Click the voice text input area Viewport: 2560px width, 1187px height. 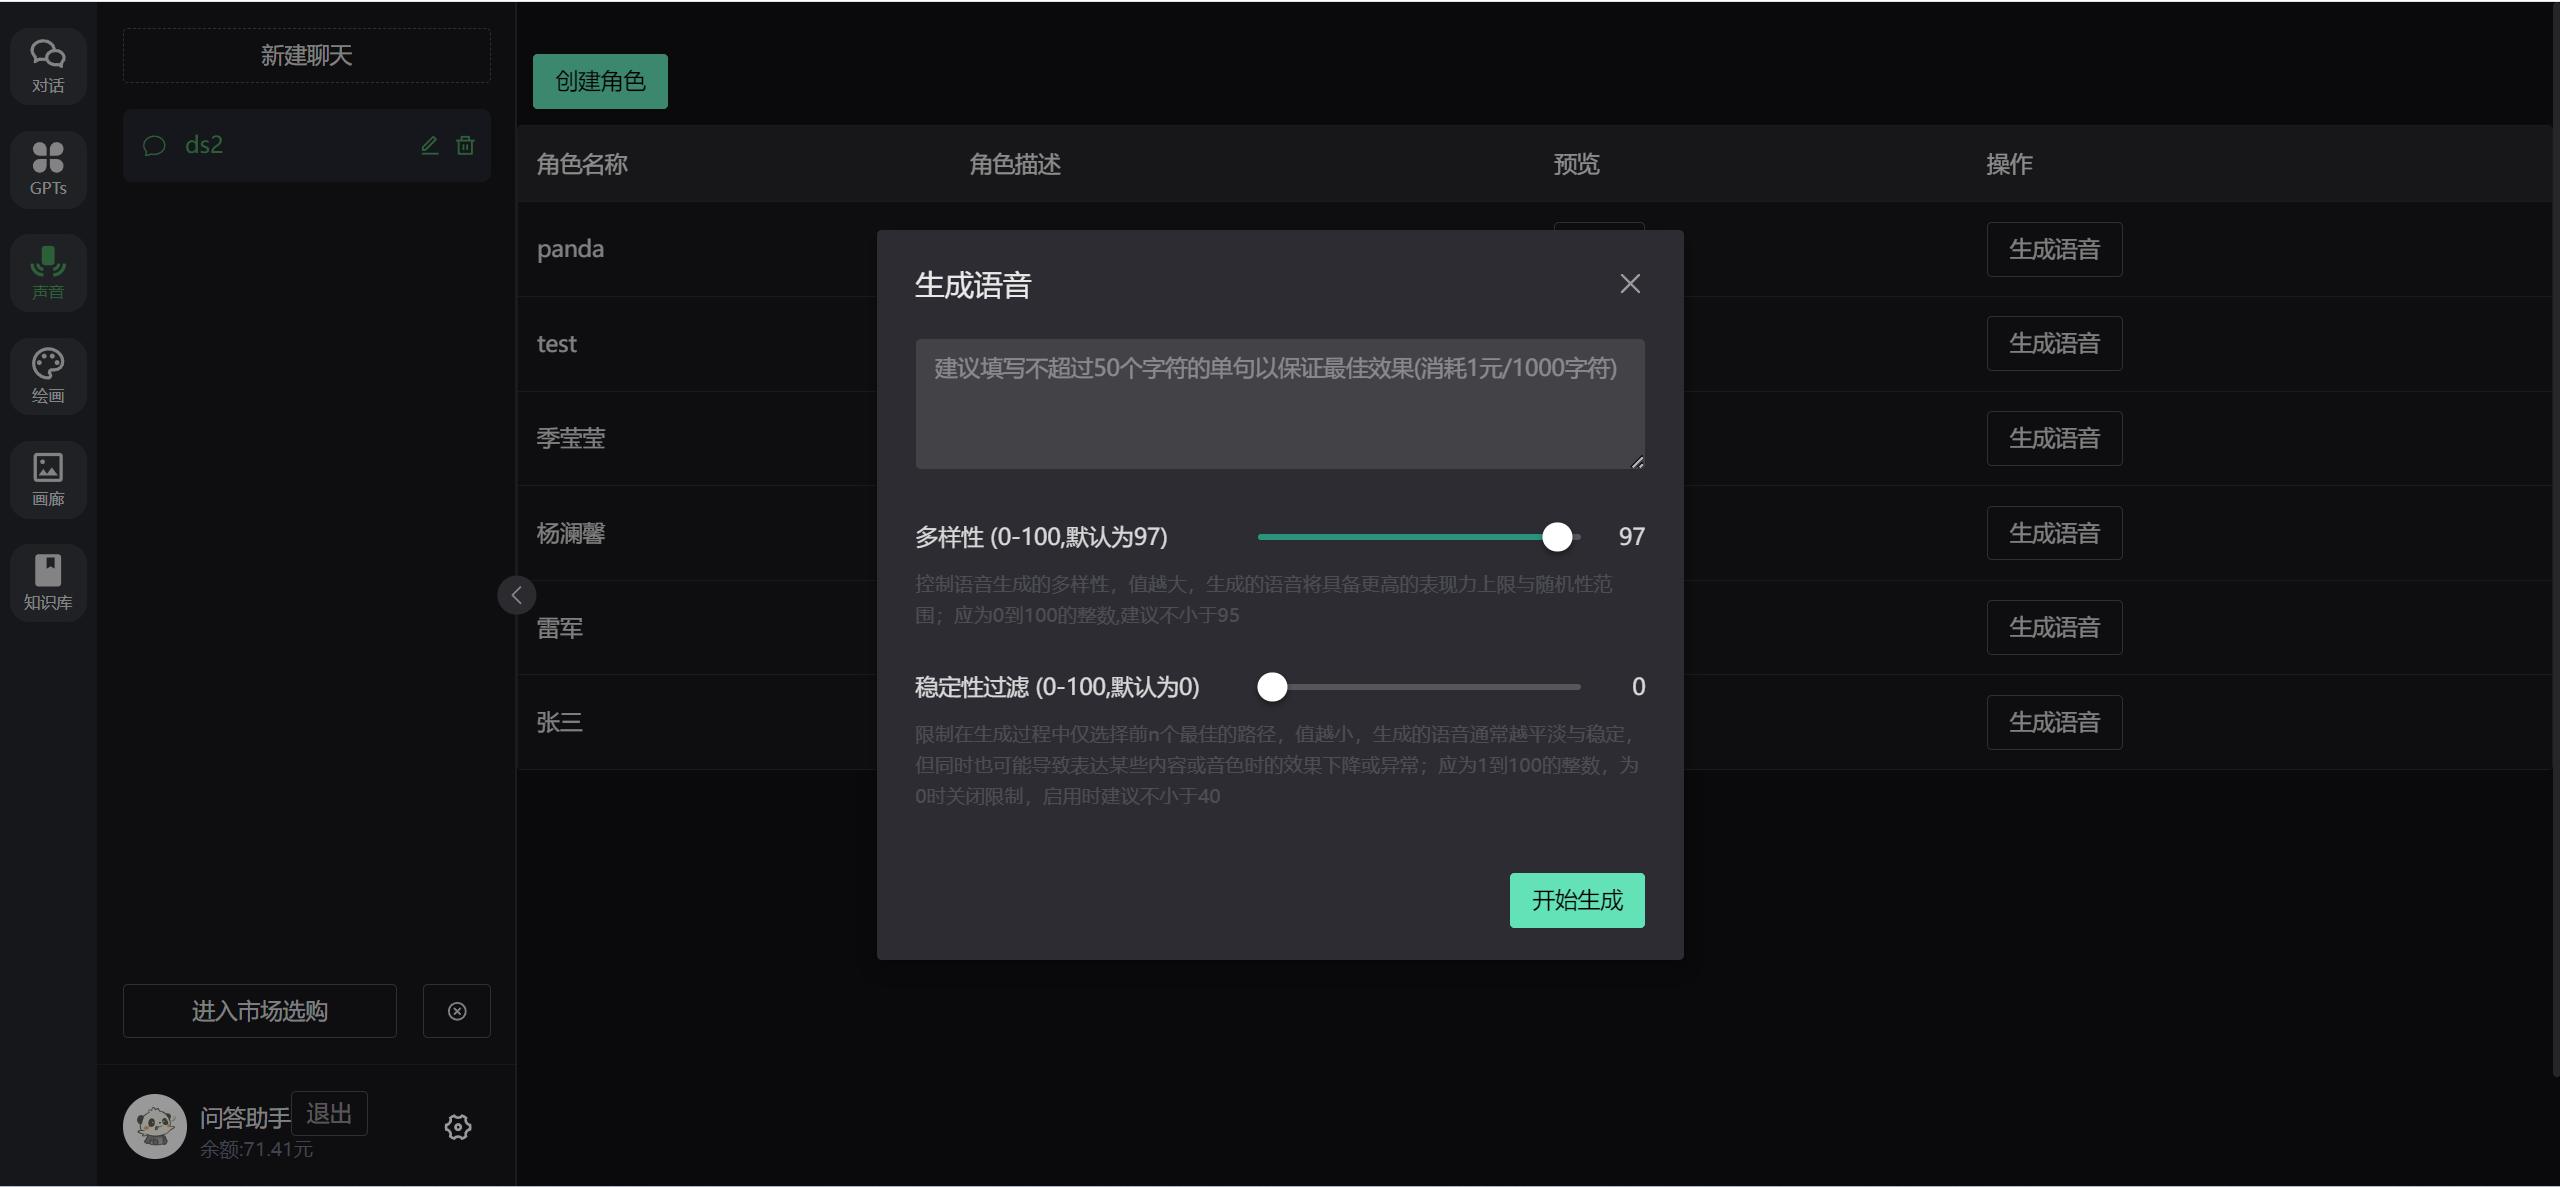pyautogui.click(x=1279, y=404)
